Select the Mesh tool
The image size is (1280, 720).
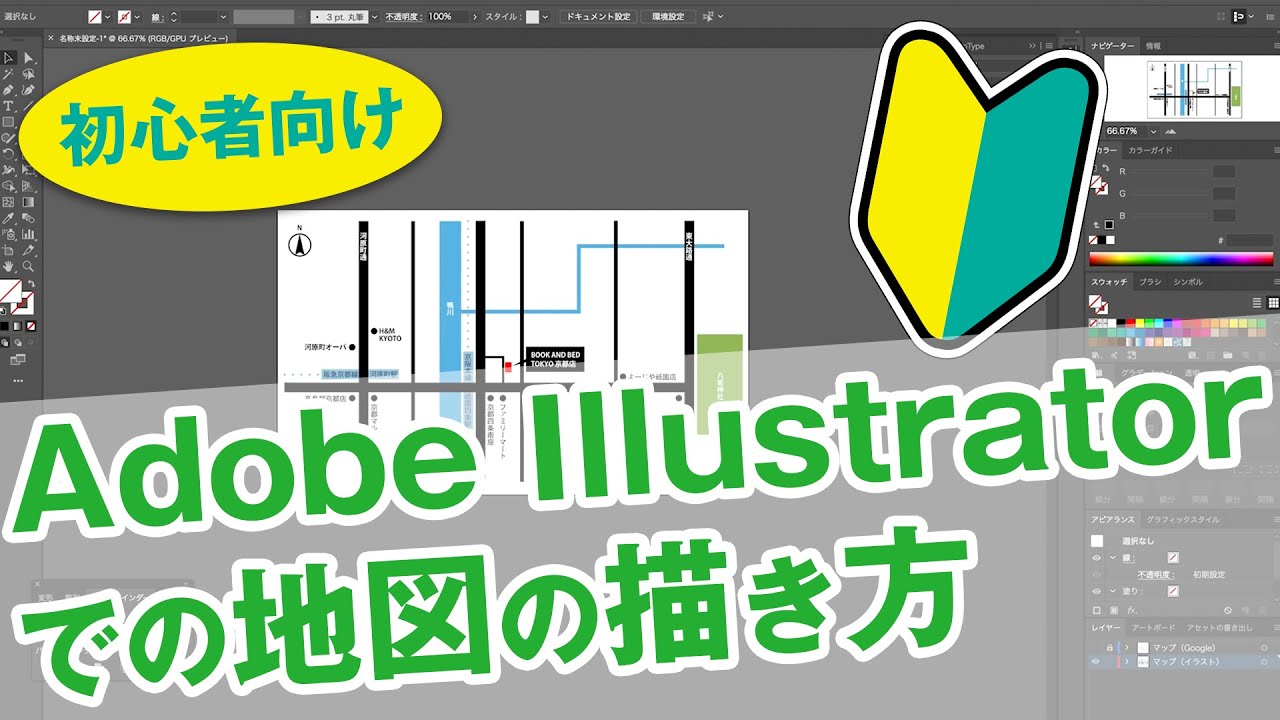tap(9, 202)
